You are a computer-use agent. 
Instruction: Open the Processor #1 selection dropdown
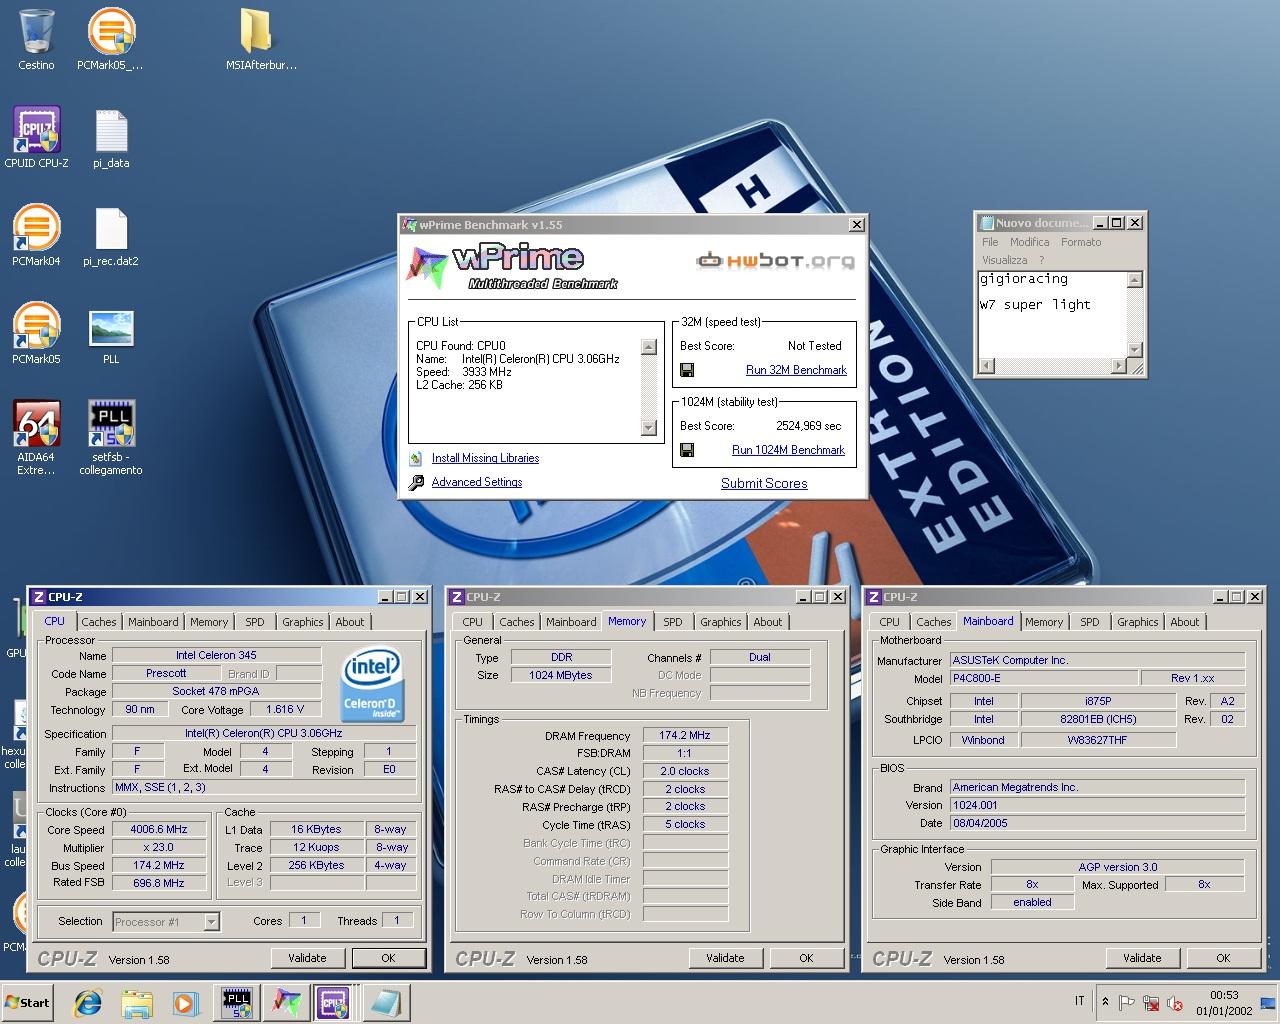pyautogui.click(x=165, y=922)
